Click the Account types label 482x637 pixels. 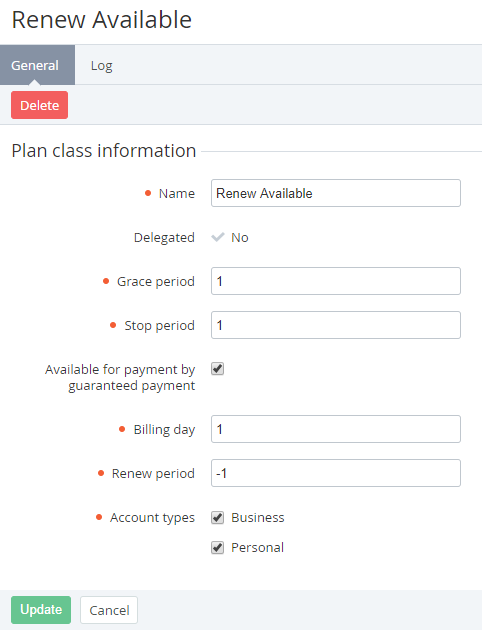pyautogui.click(x=152, y=518)
